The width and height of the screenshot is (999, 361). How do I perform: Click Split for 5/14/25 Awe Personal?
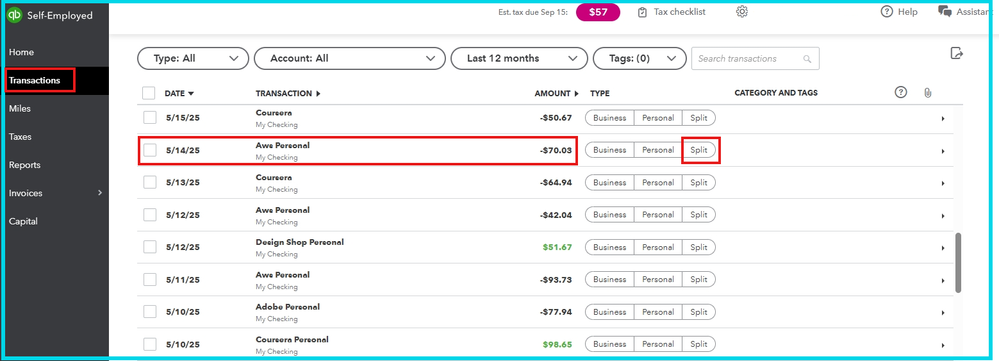pos(699,150)
